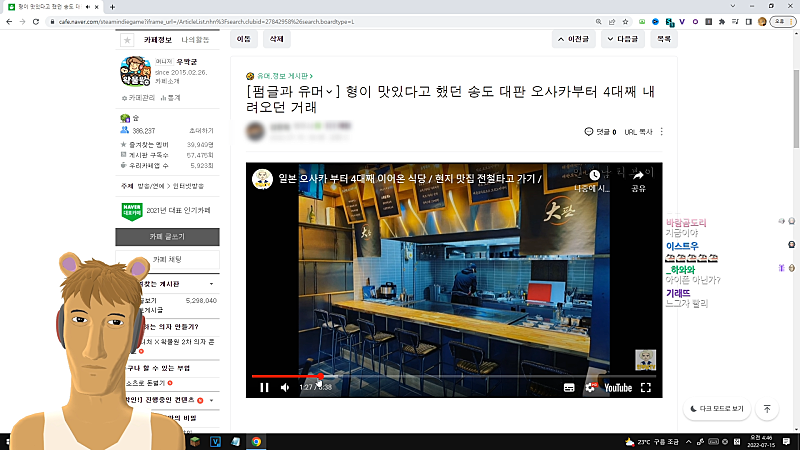Image resolution: width=800 pixels, height=450 pixels.
Task: Pause the YouTube video
Action: [x=265, y=387]
